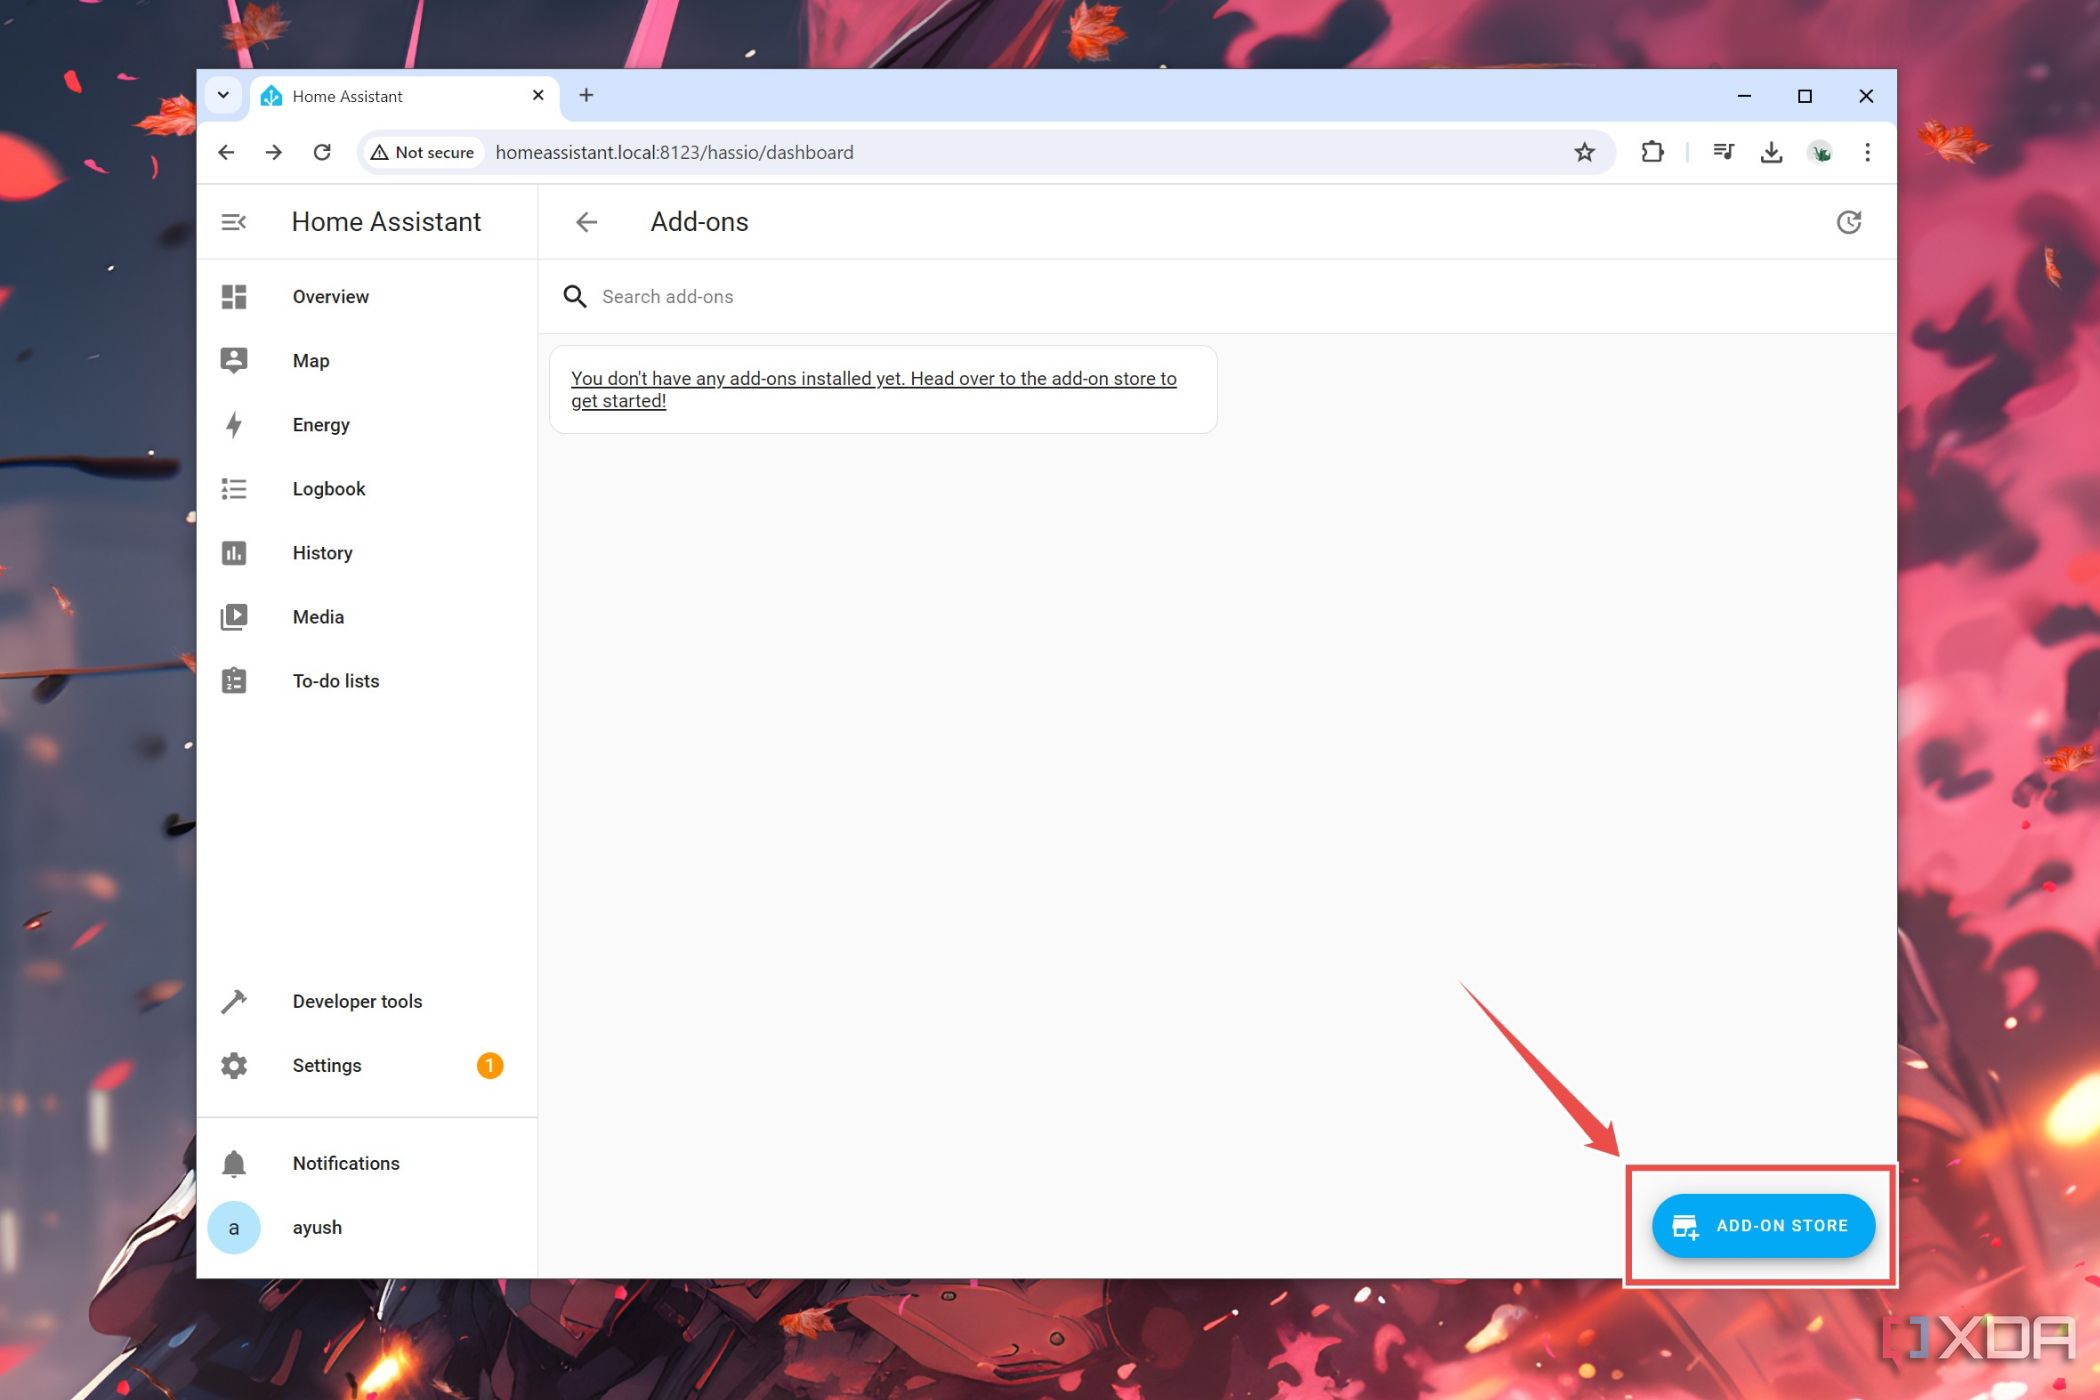The height and width of the screenshot is (1400, 2100).
Task: Click the Add-ons page title
Action: [x=700, y=222]
